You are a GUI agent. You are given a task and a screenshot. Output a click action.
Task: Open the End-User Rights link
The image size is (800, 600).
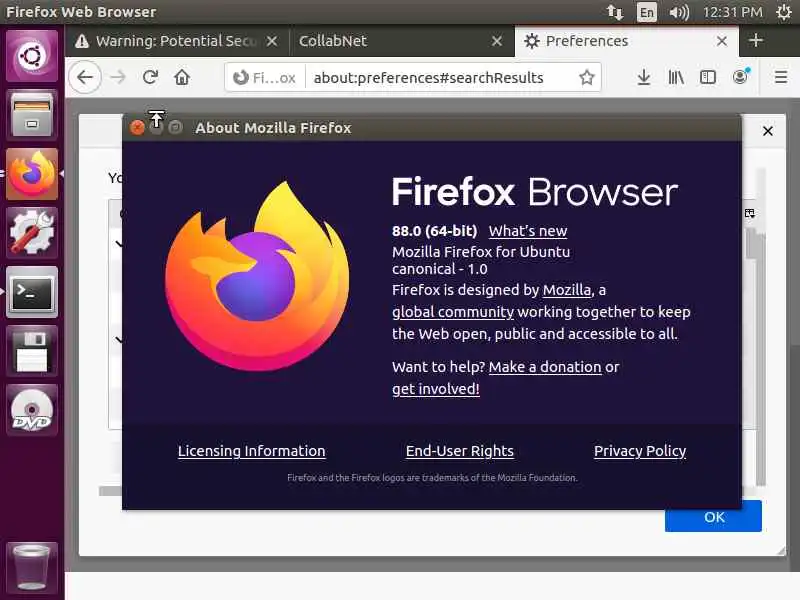460,451
